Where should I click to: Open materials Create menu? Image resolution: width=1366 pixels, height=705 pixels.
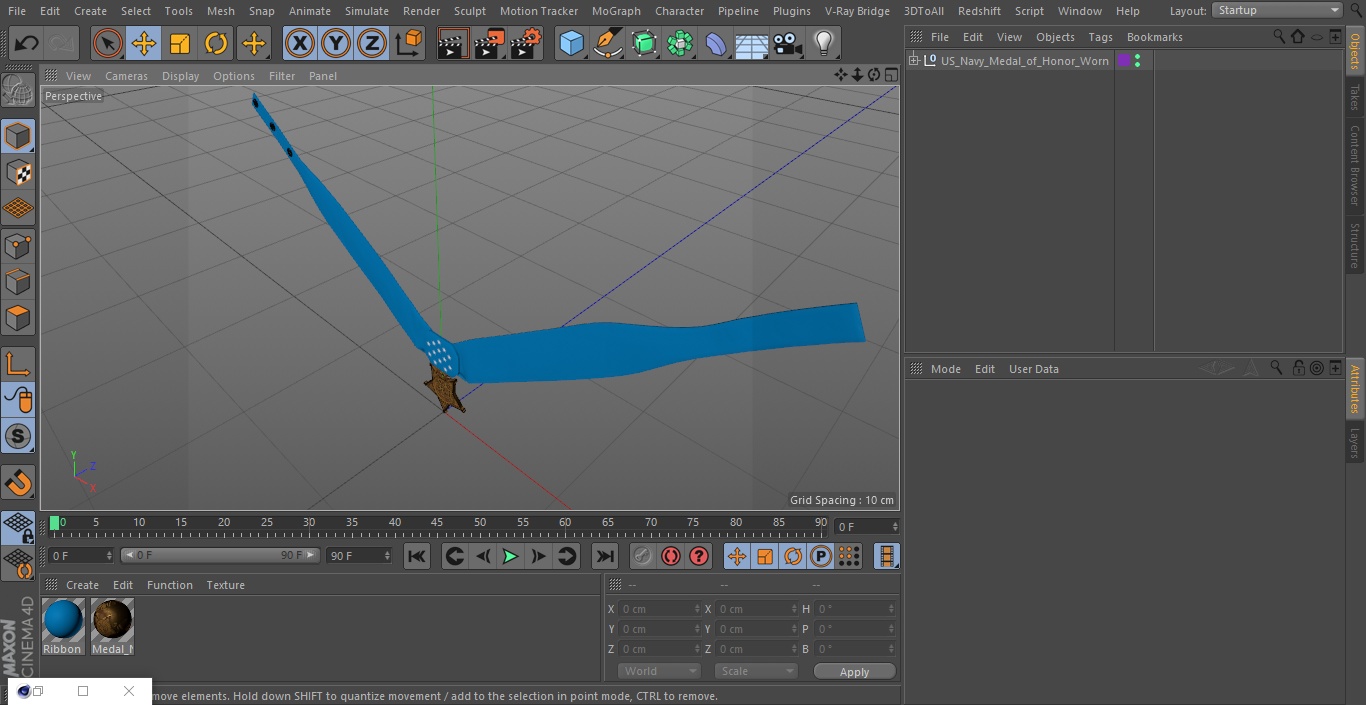(82, 585)
